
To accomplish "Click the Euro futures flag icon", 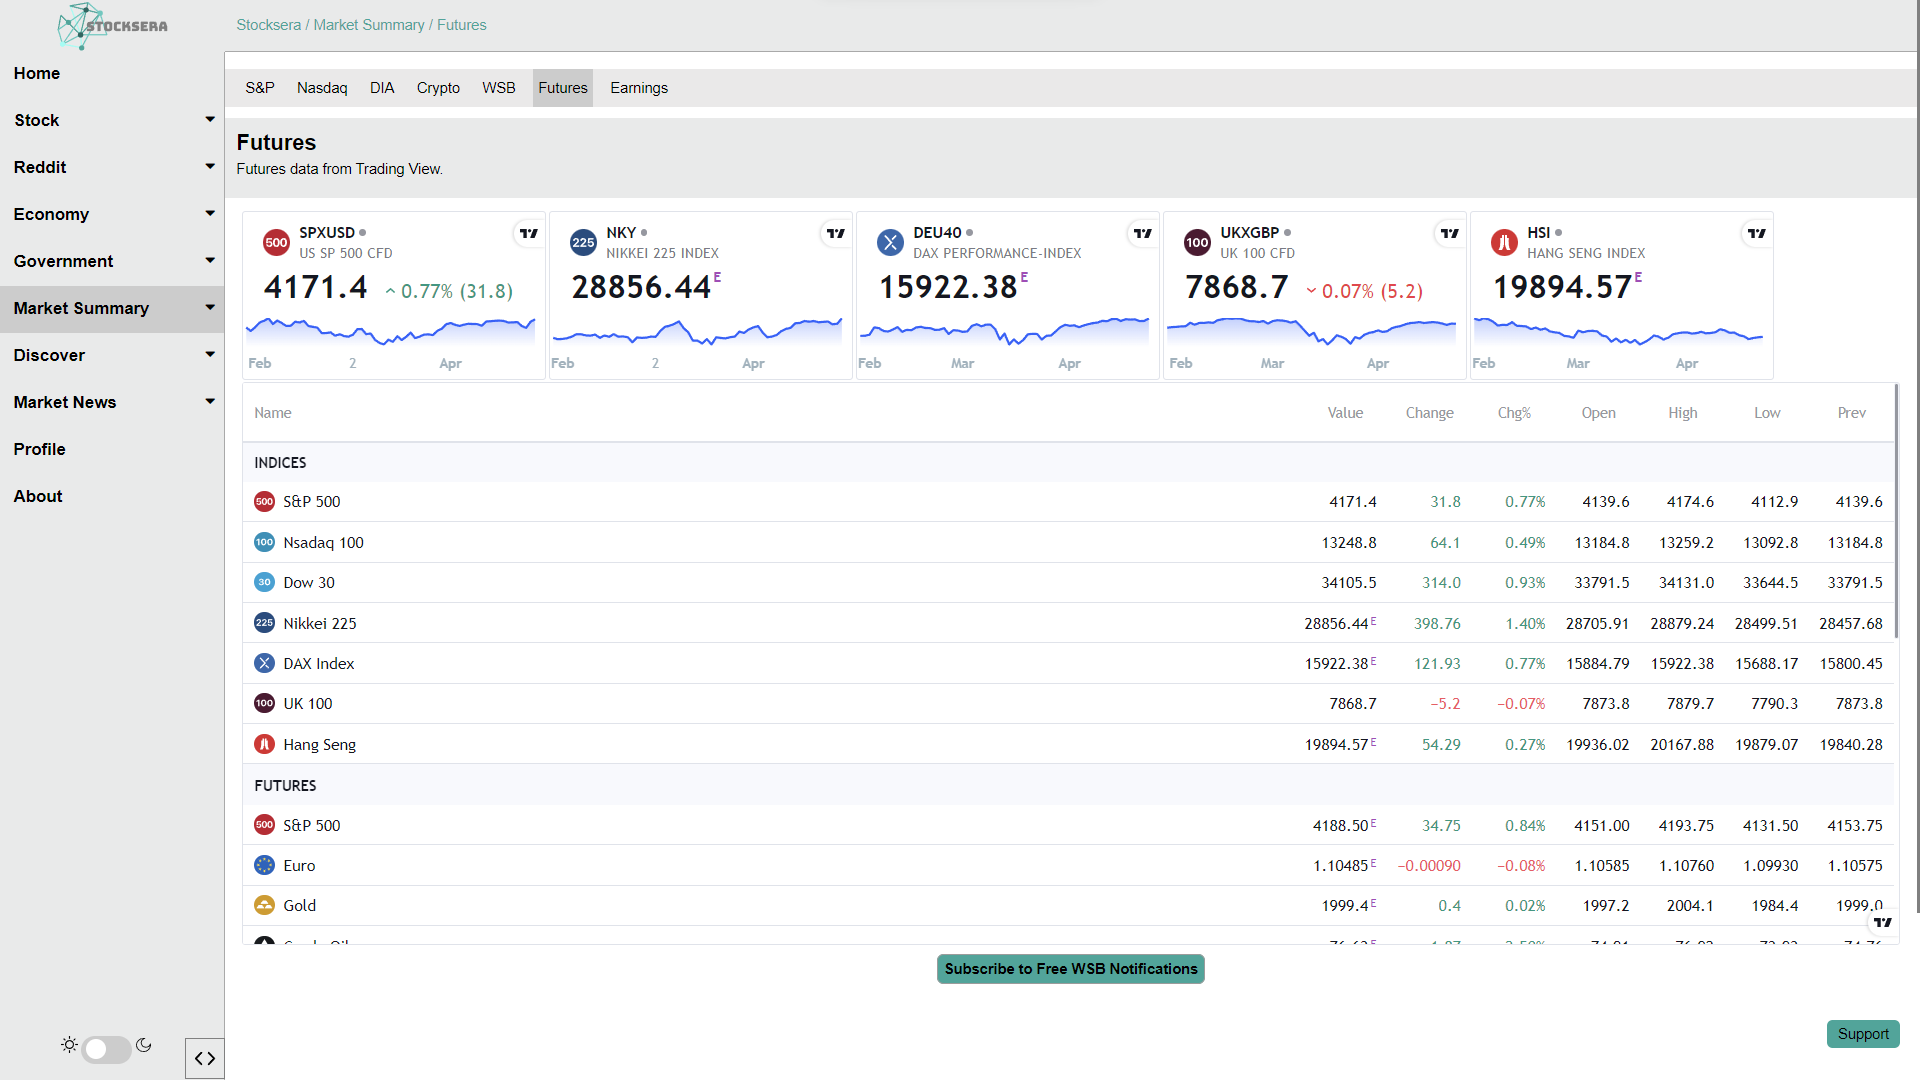I will [264, 865].
